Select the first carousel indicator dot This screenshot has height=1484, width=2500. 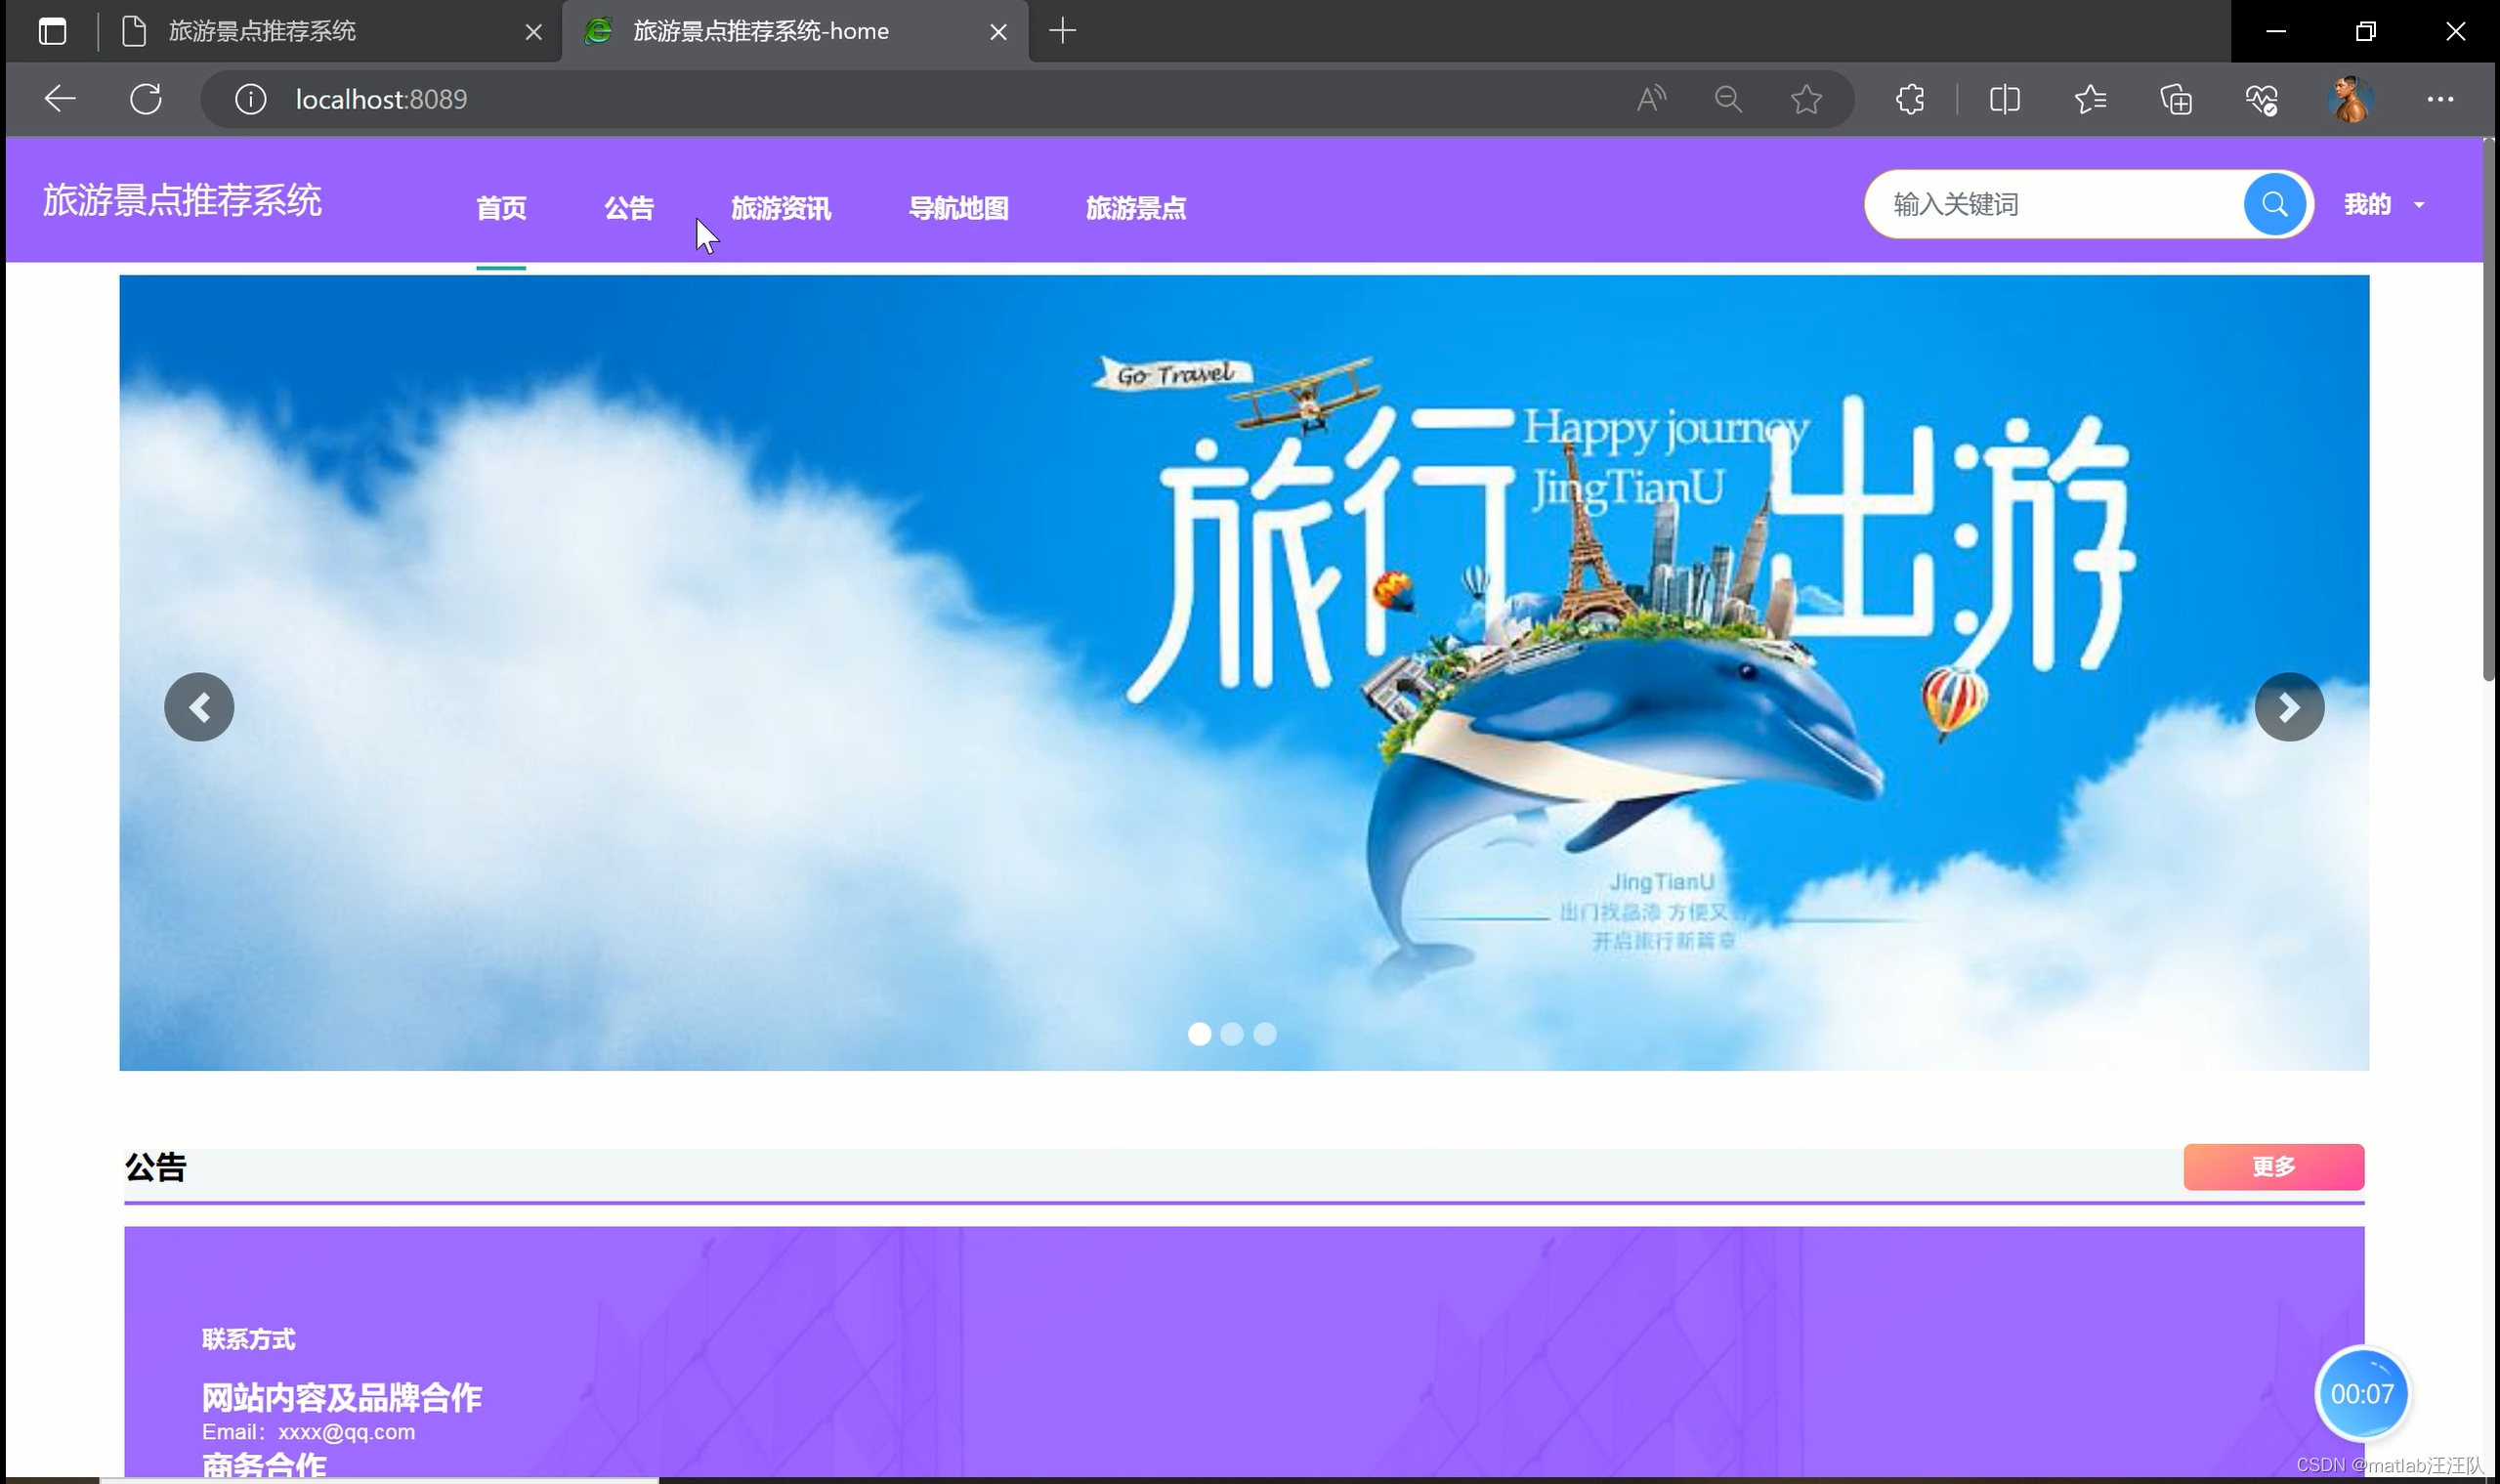coord(1199,1034)
